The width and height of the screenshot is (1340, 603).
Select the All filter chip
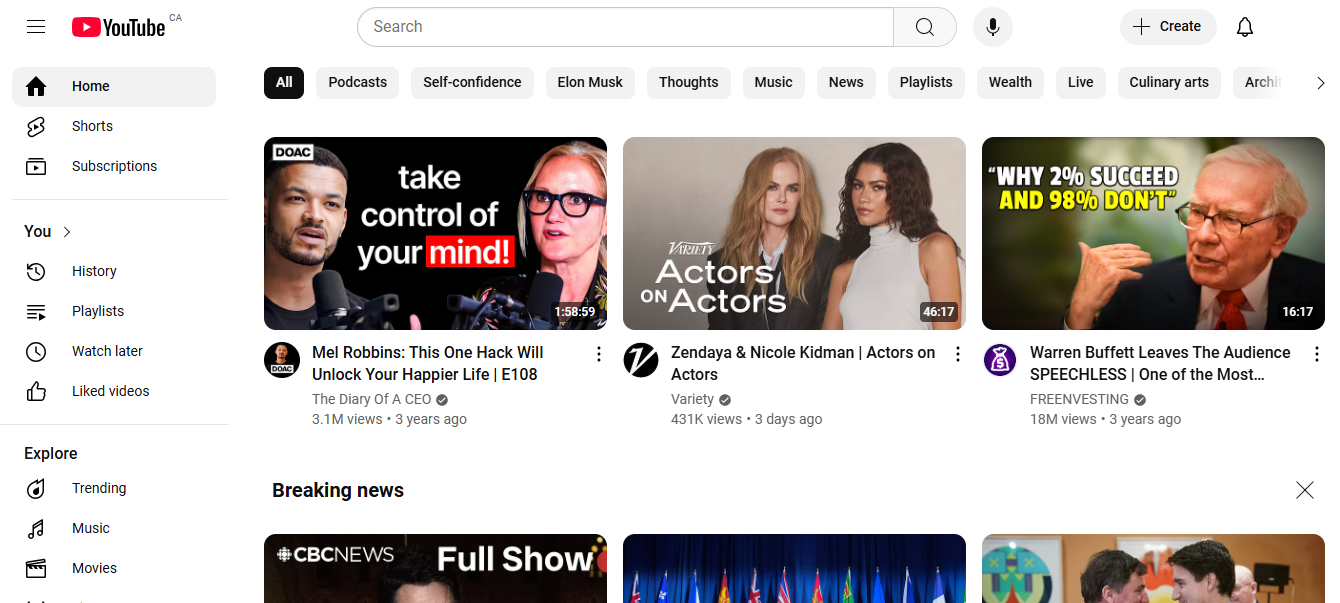pos(284,83)
